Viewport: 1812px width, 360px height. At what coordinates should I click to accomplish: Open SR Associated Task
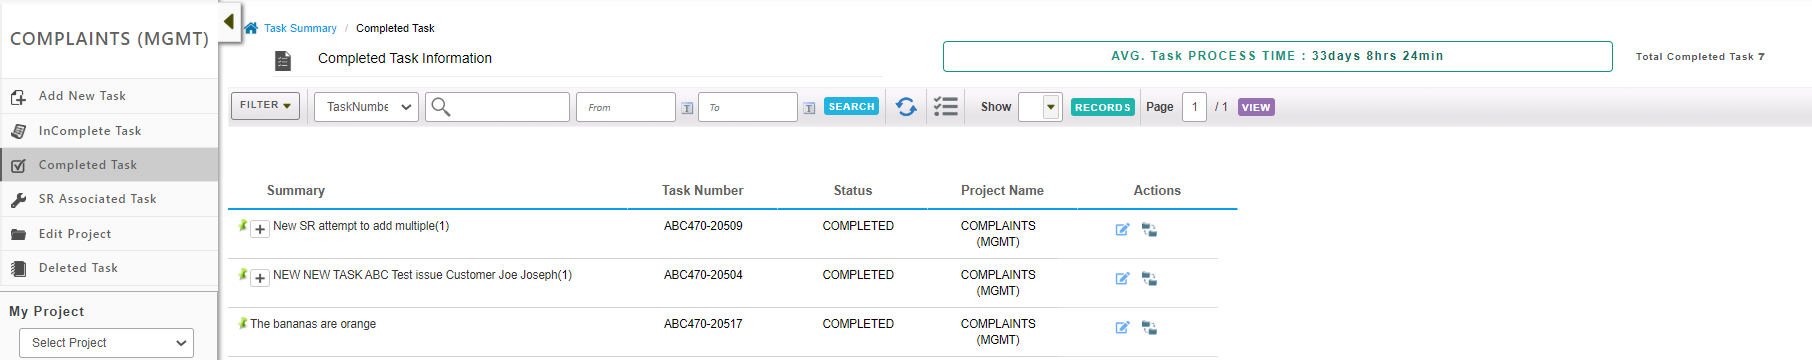[x=109, y=199]
